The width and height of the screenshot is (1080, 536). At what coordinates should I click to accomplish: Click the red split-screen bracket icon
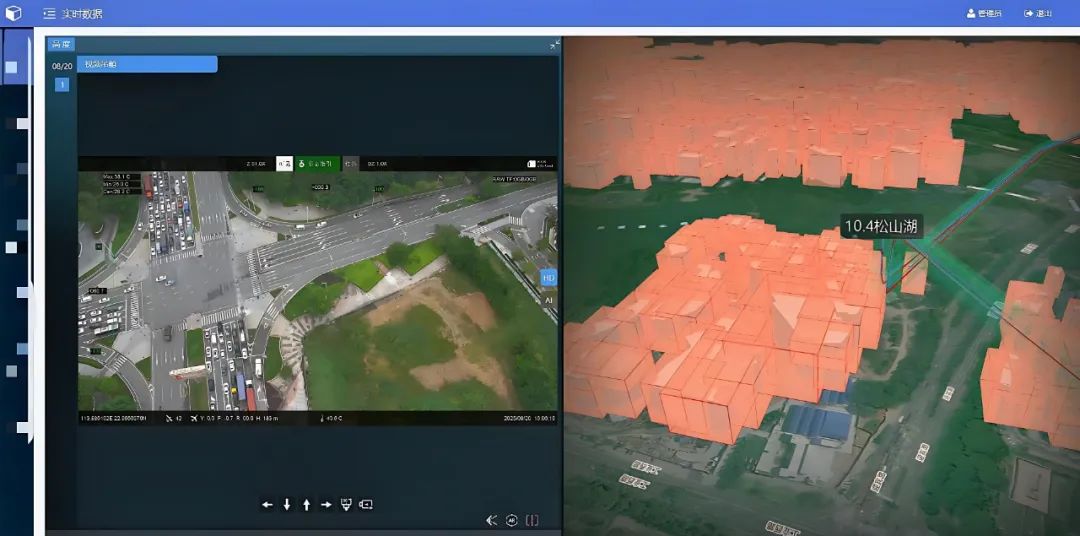[x=532, y=520]
